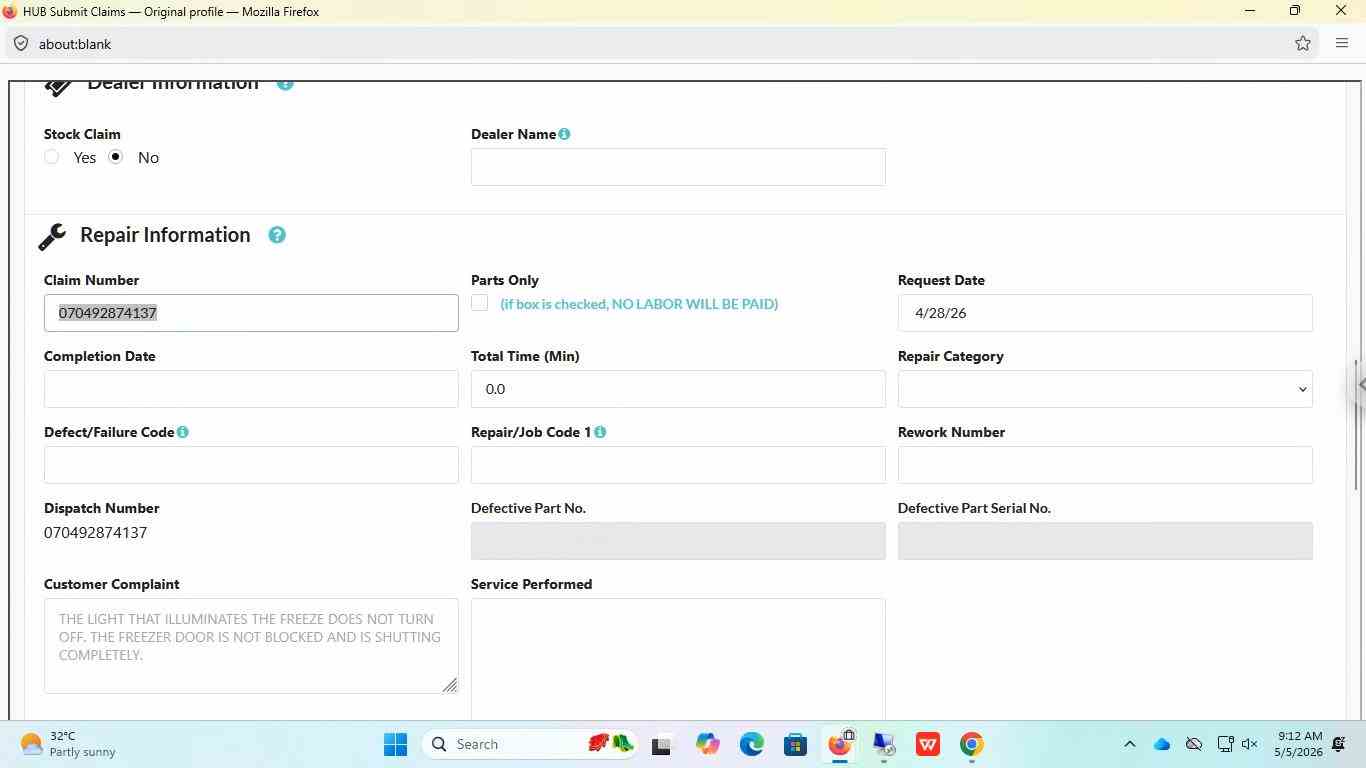Click the Dealer Information help icon
Viewport: 1366px width, 768px height.
[285, 84]
